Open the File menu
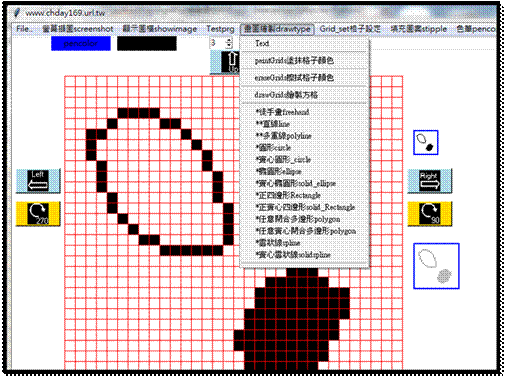The image size is (508, 380). (x=24, y=29)
